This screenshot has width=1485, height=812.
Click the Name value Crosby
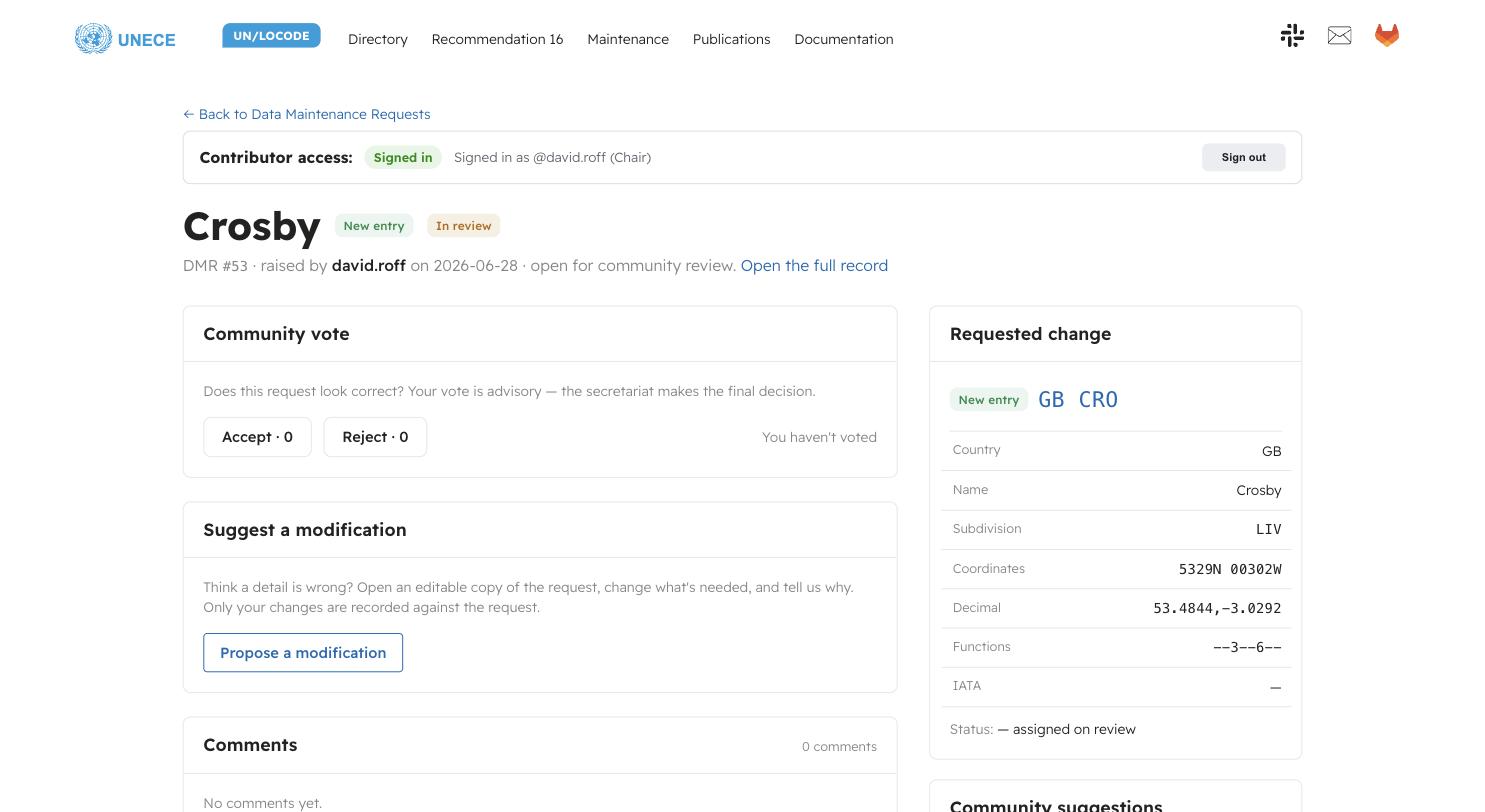click(1259, 490)
